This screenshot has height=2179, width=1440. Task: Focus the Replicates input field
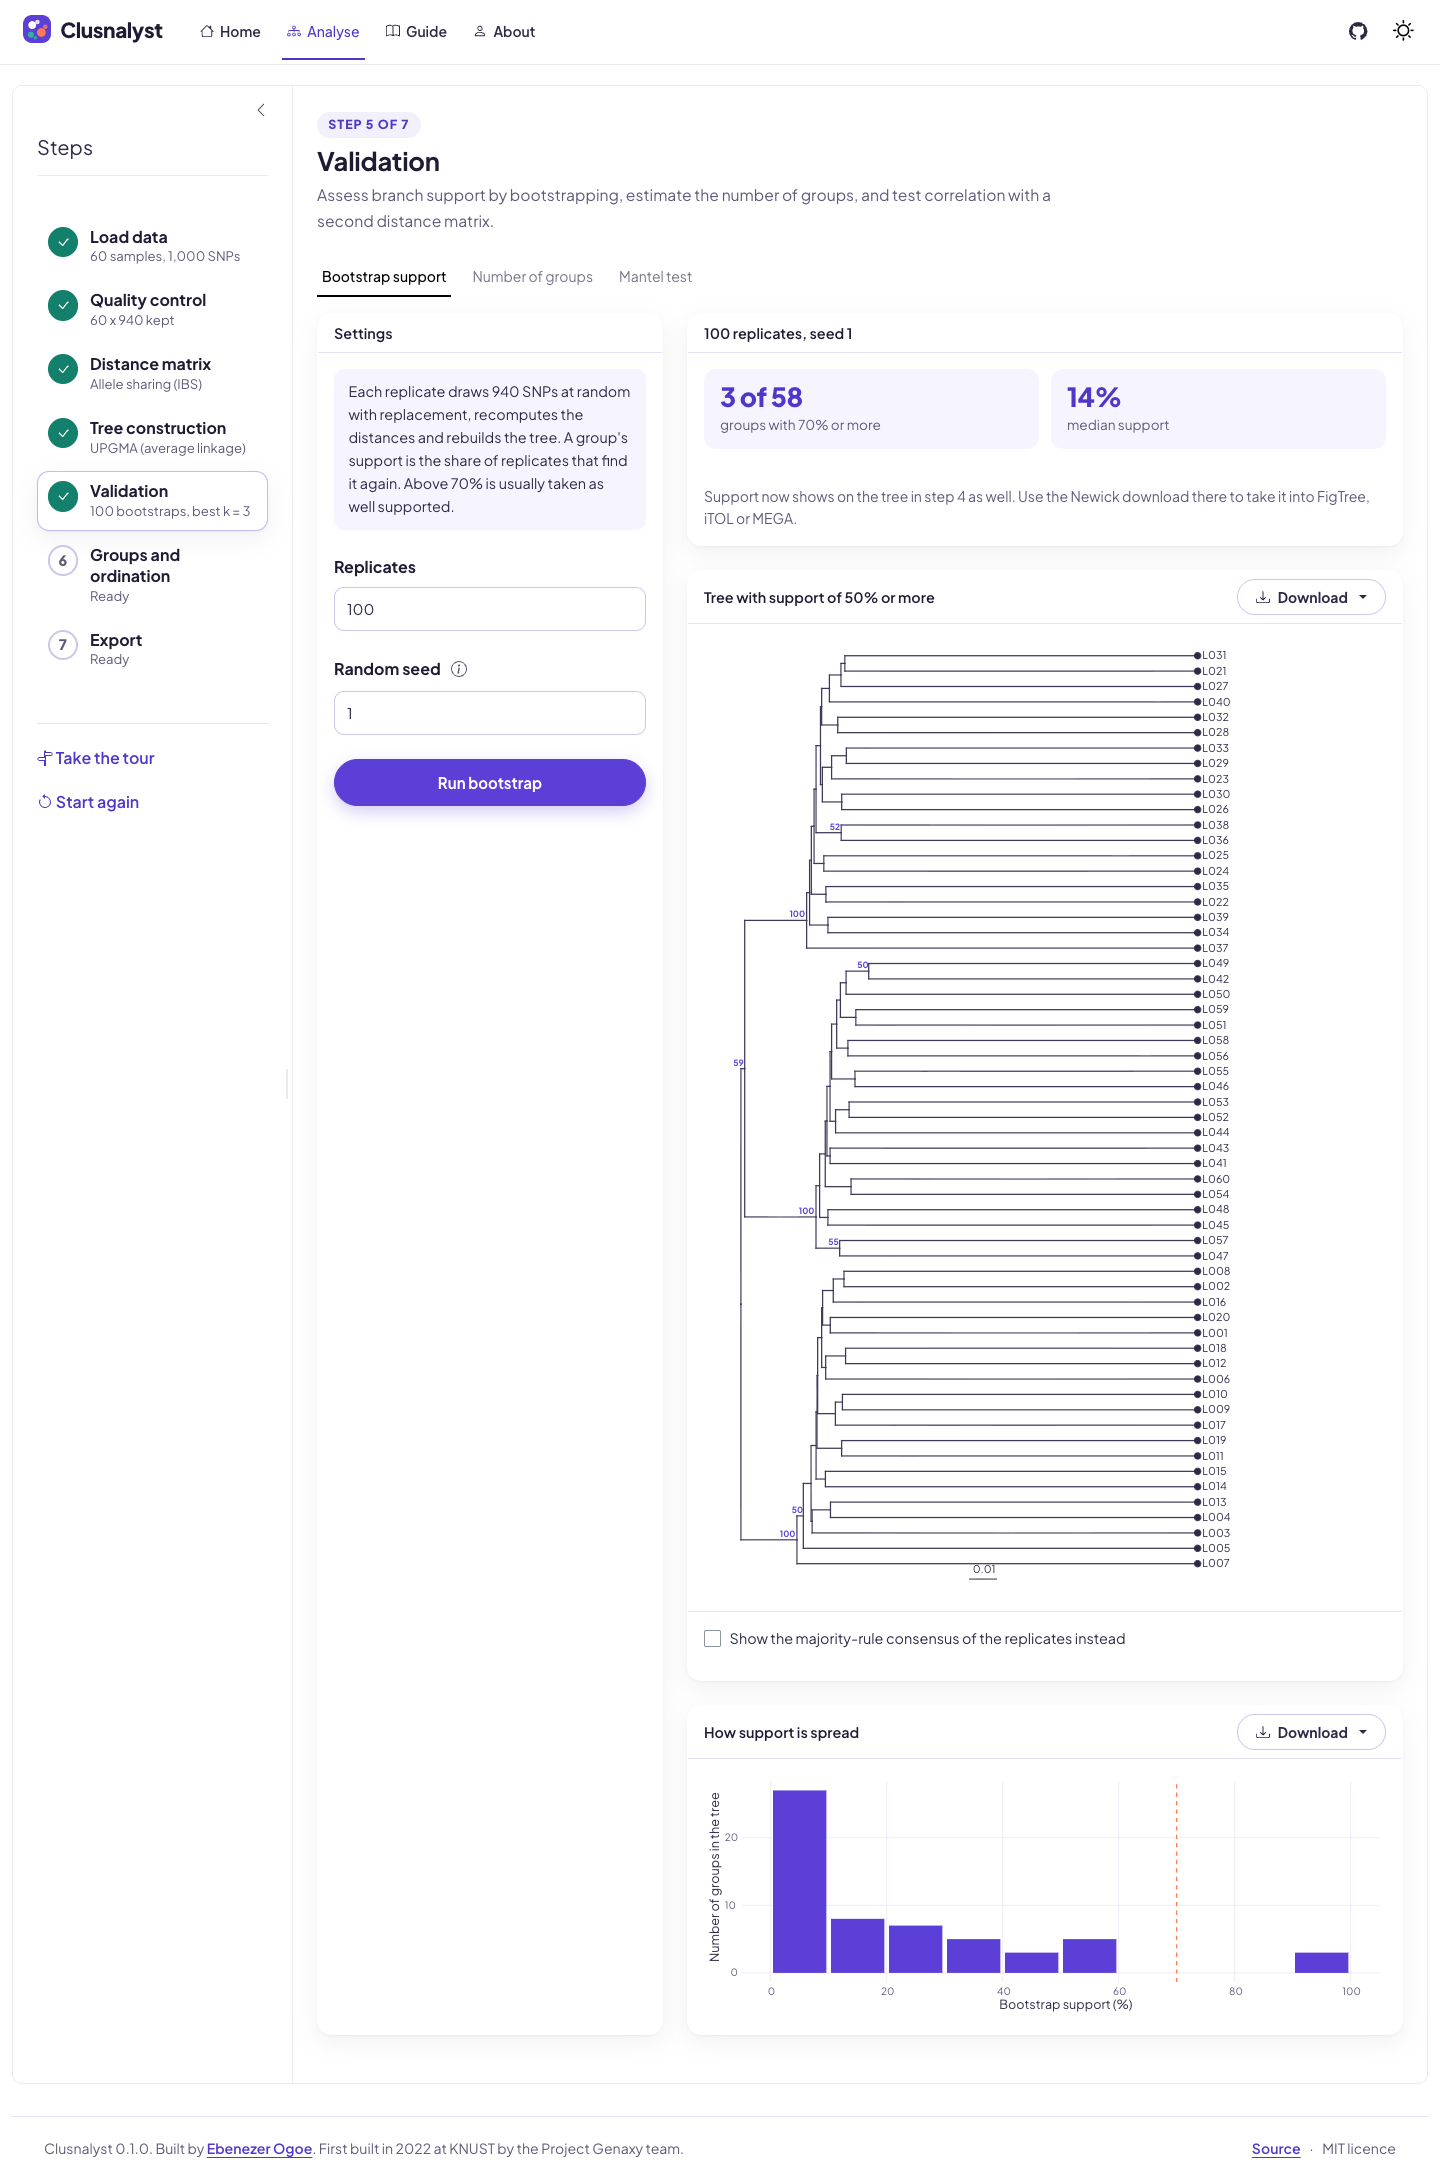[490, 609]
